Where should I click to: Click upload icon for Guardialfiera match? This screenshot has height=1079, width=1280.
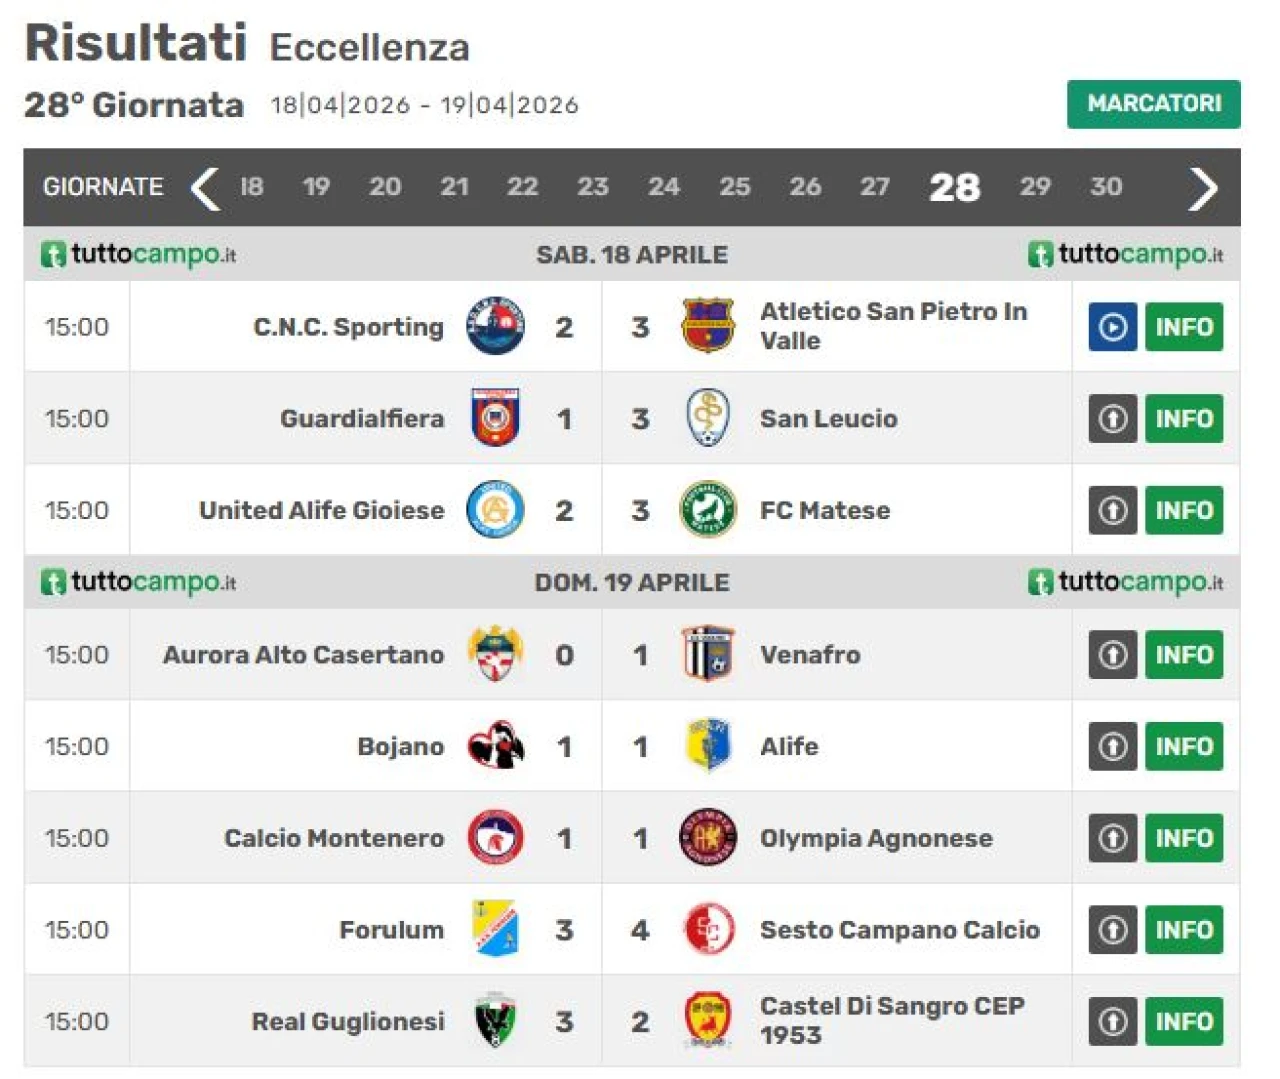1112,419
